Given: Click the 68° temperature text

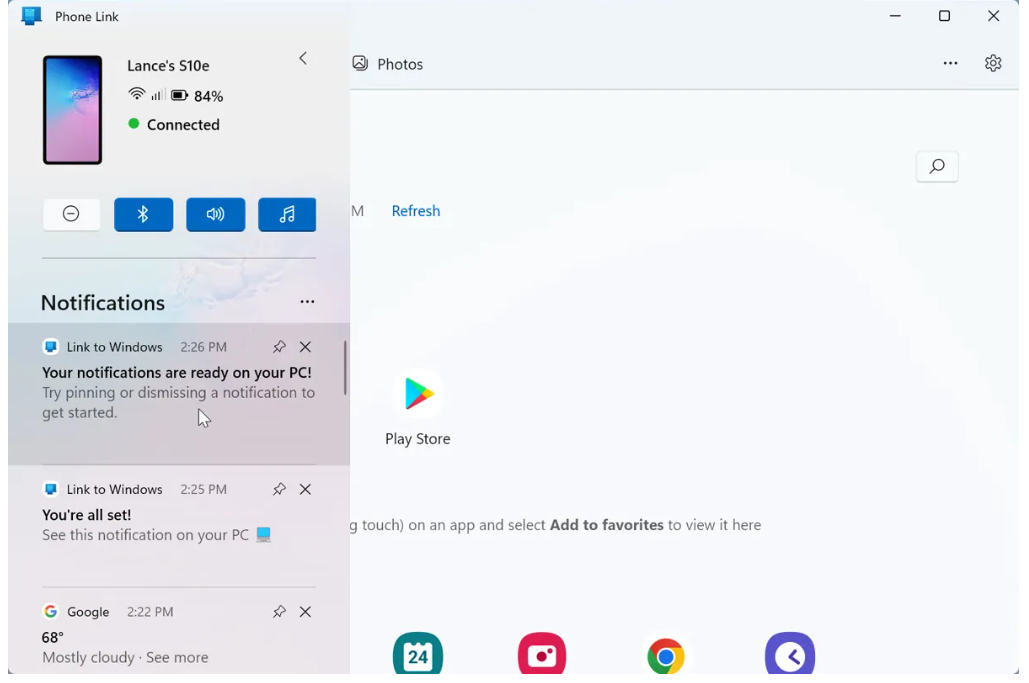Looking at the screenshot, I should (x=52, y=638).
